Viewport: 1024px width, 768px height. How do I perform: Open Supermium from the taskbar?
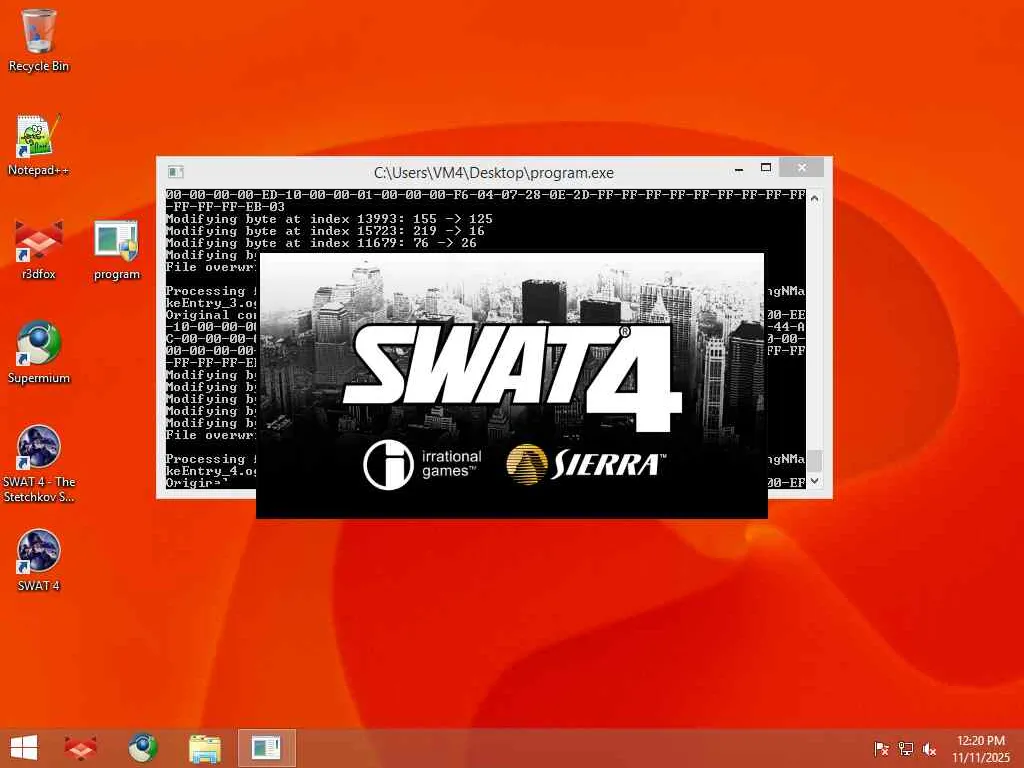tap(142, 748)
